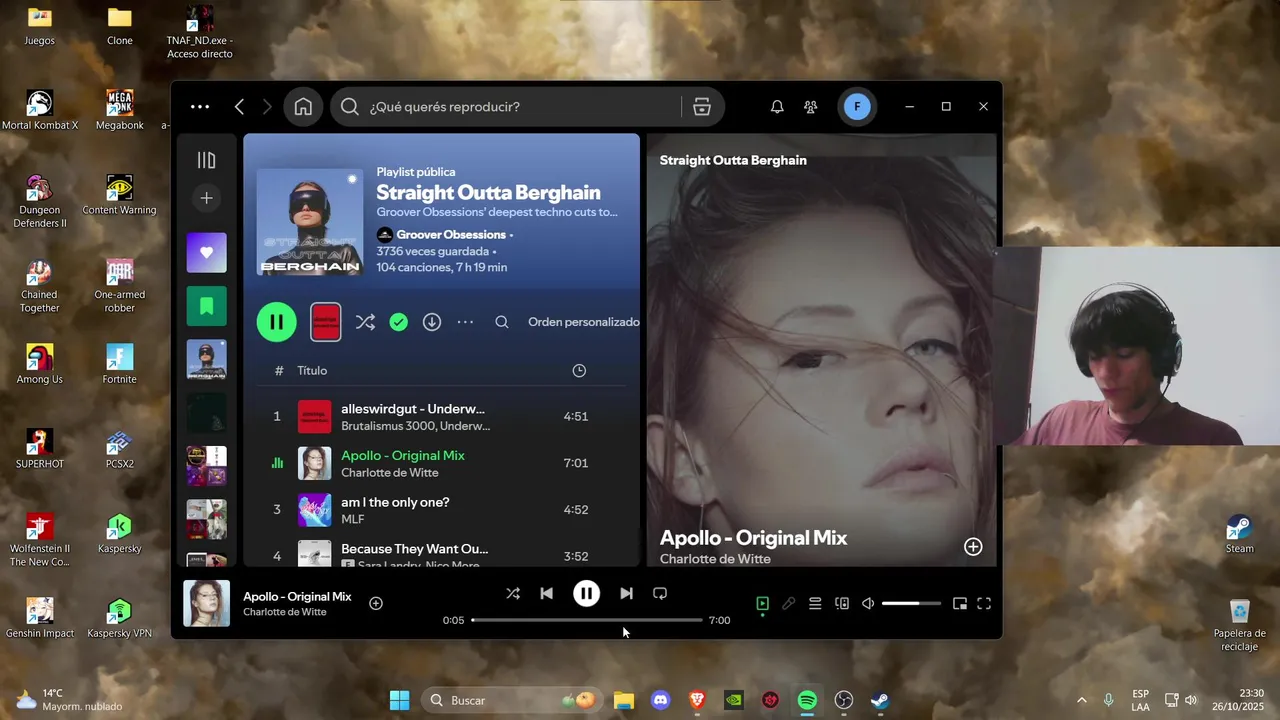Image resolution: width=1280 pixels, height=720 pixels.
Task: Open the Windows Start menu
Action: tap(399, 700)
